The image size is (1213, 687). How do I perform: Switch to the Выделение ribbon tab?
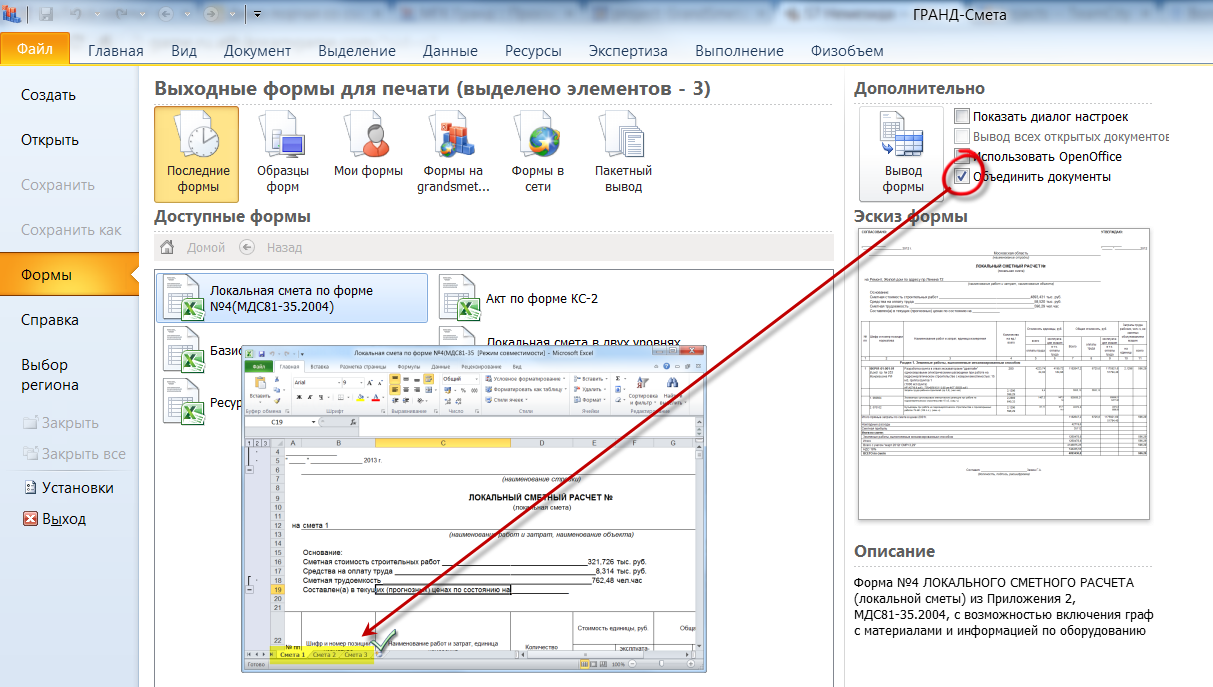[x=357, y=51]
